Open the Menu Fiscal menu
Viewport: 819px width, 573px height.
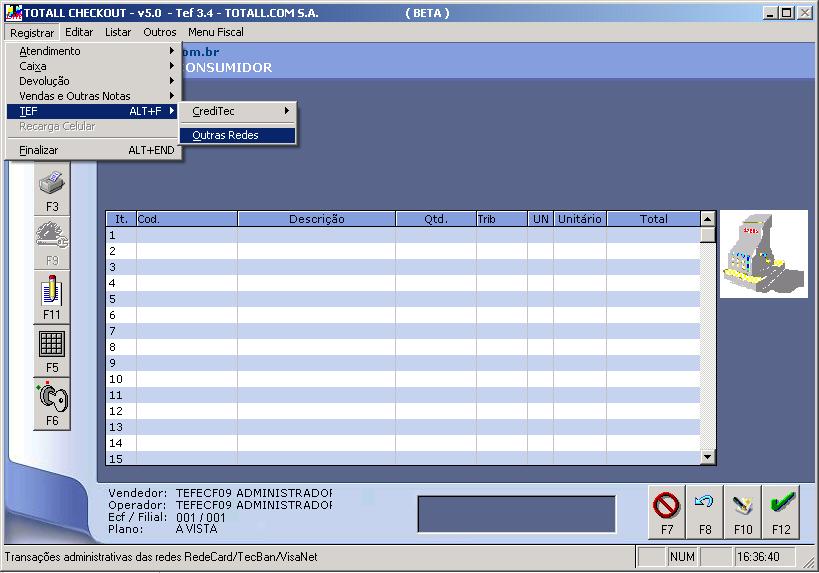point(216,32)
